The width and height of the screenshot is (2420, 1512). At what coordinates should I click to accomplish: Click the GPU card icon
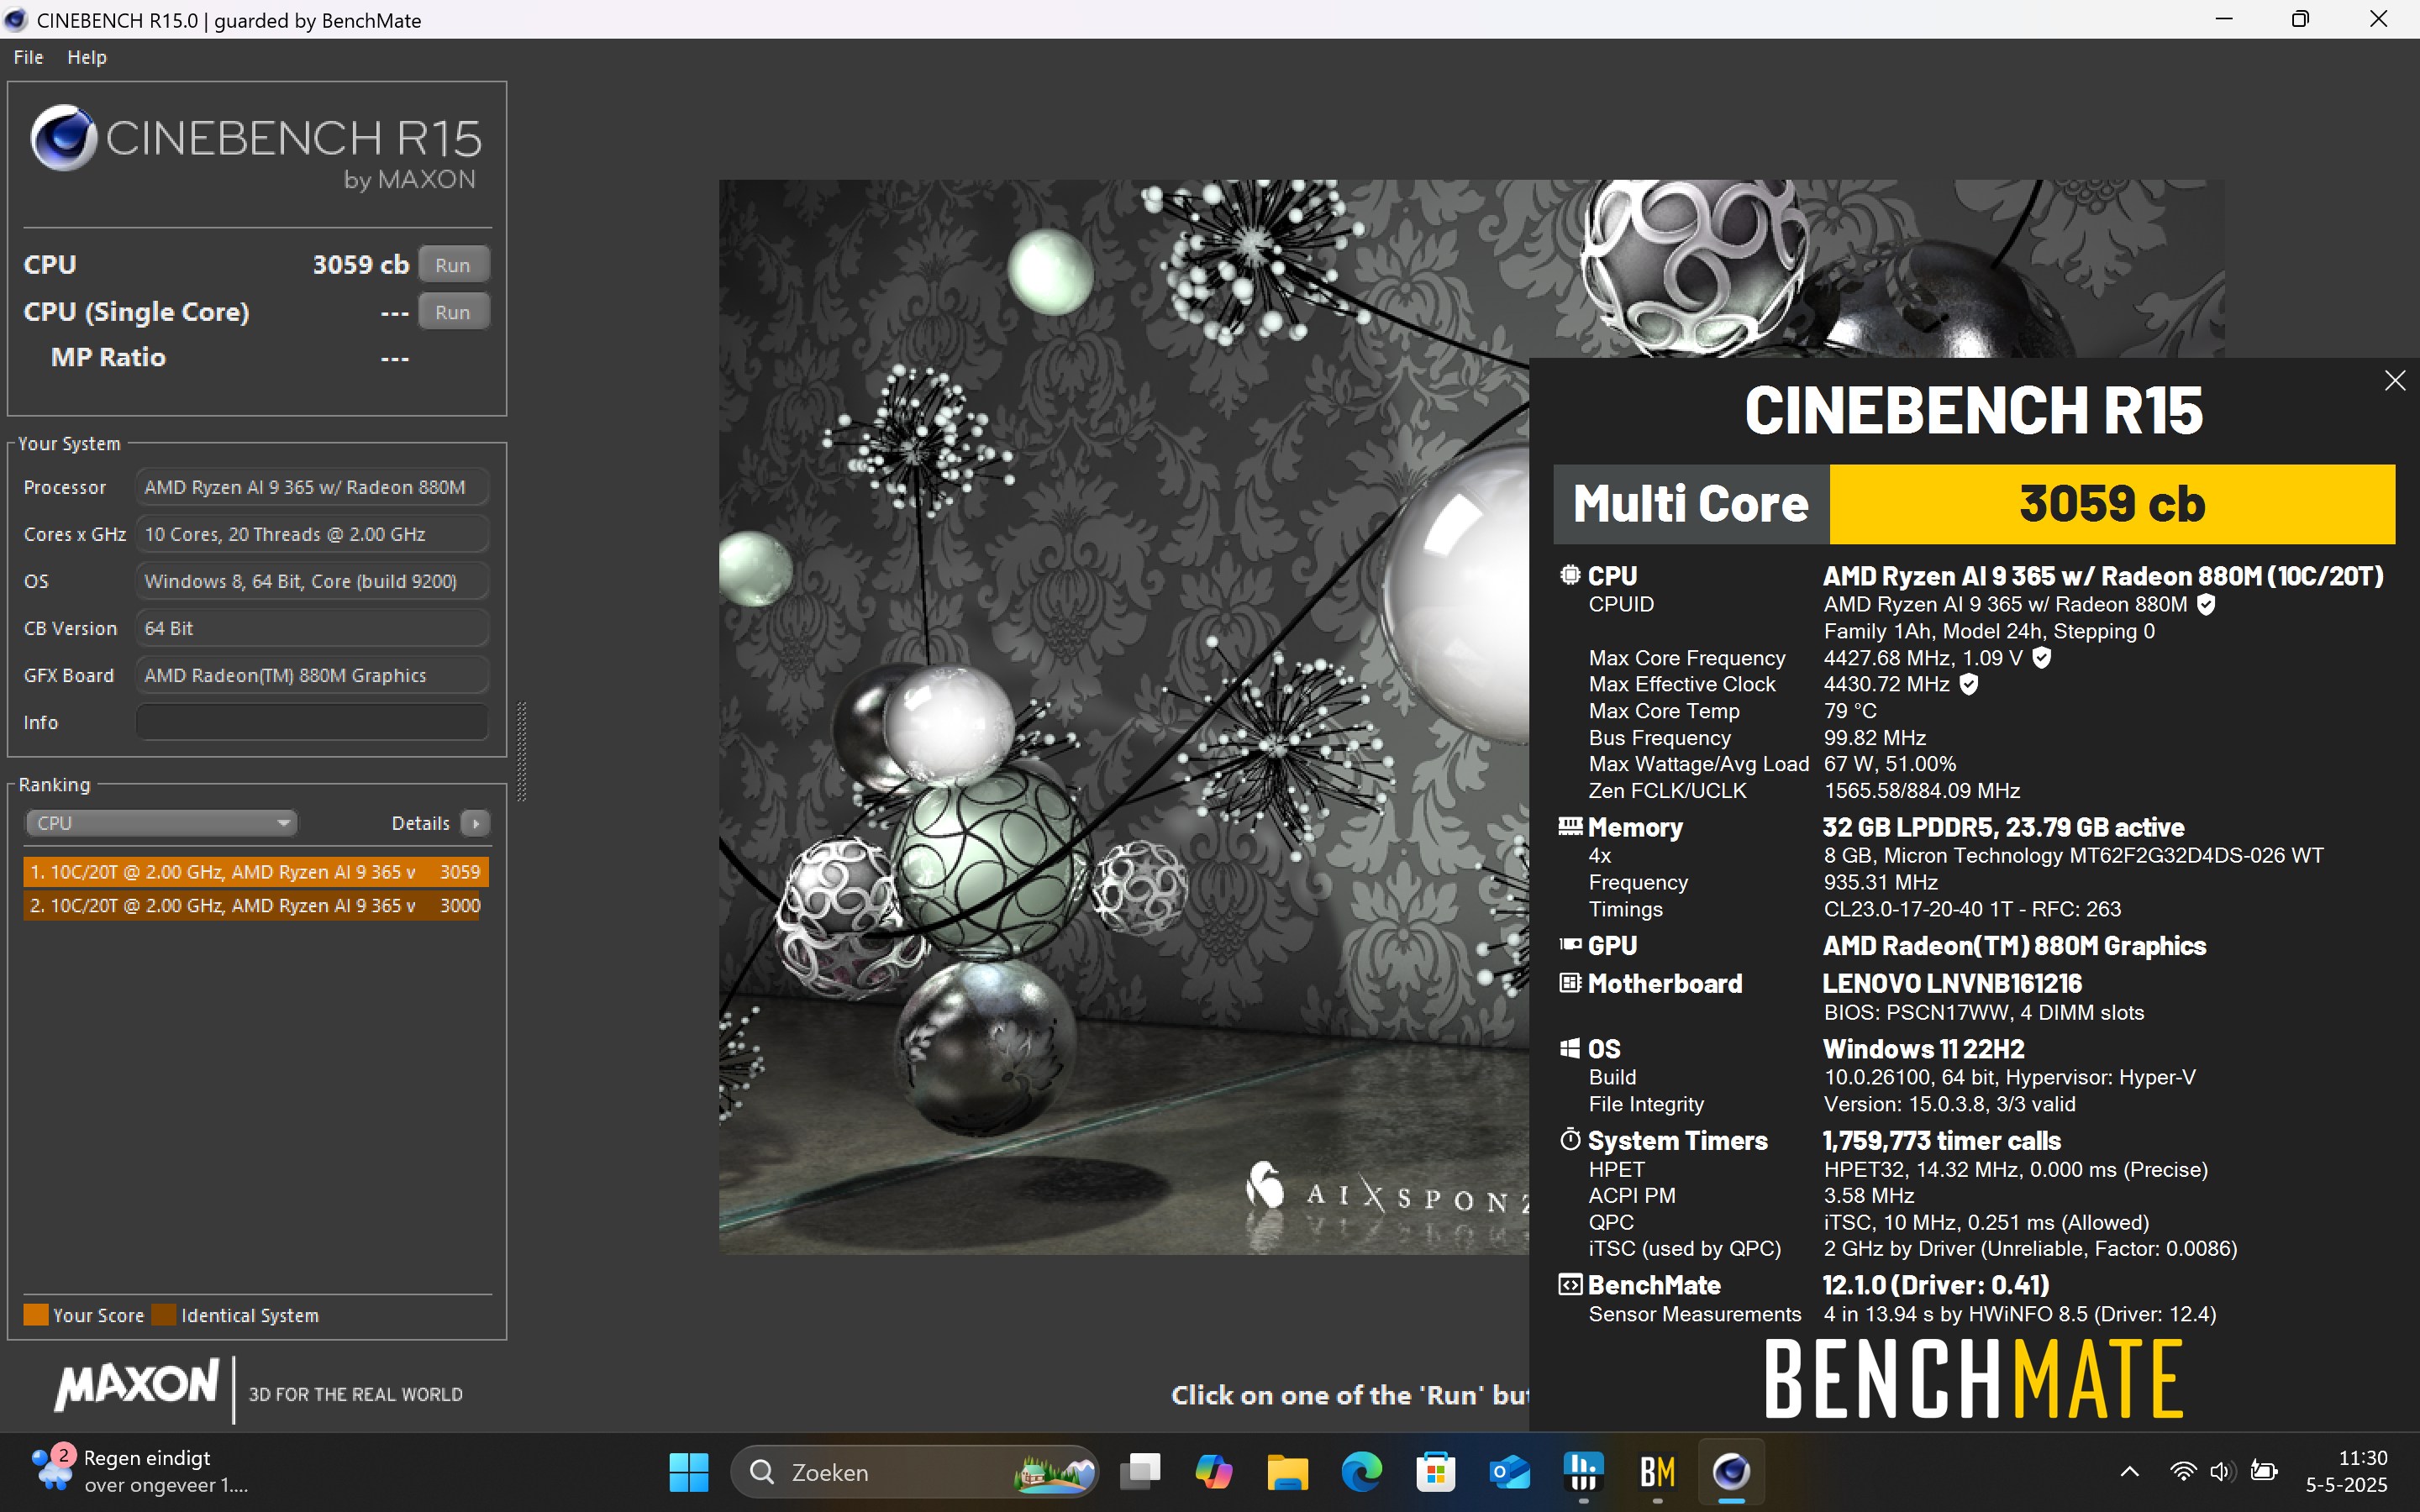[x=1570, y=944]
